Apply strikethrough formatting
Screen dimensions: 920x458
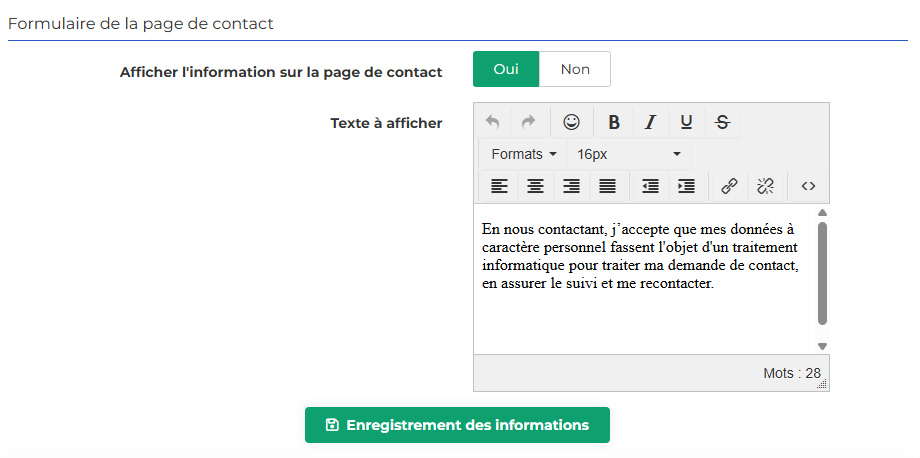click(723, 122)
